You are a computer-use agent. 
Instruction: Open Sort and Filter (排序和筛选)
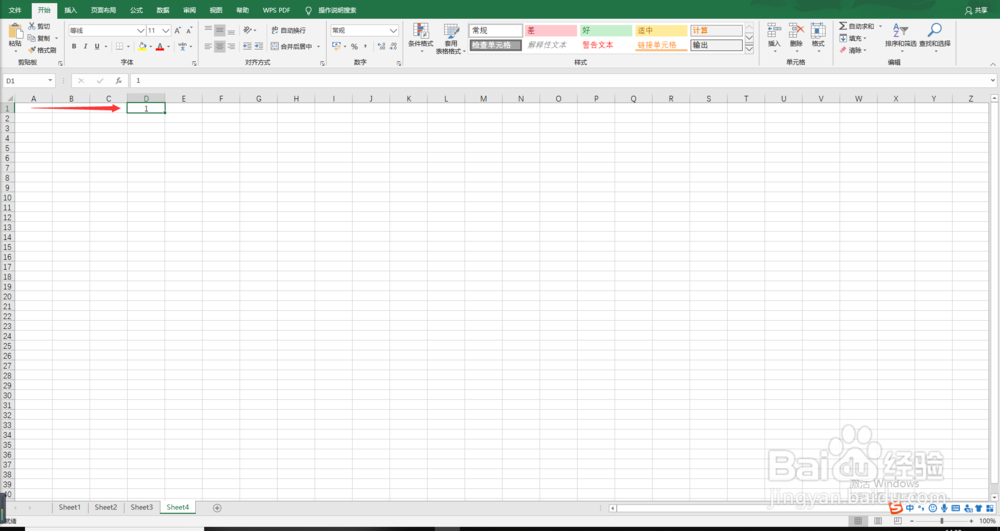[x=901, y=38]
